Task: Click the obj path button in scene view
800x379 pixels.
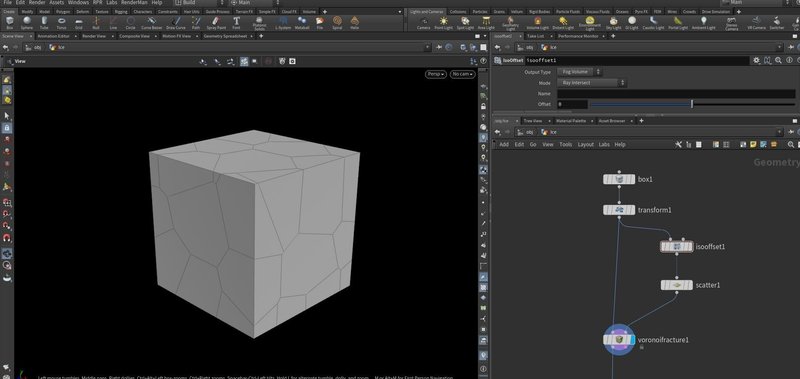Action: click(x=34, y=47)
